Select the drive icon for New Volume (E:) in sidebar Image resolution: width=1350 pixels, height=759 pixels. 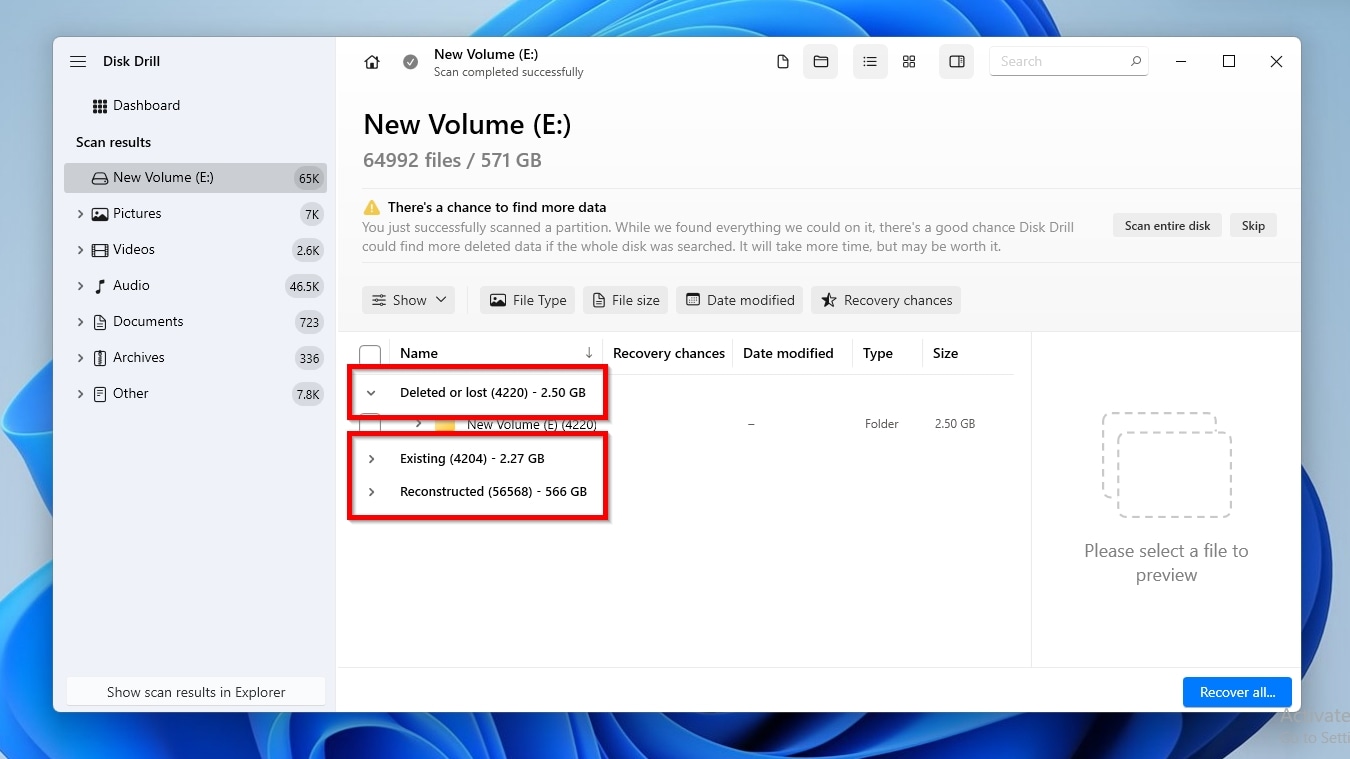pyautogui.click(x=100, y=178)
